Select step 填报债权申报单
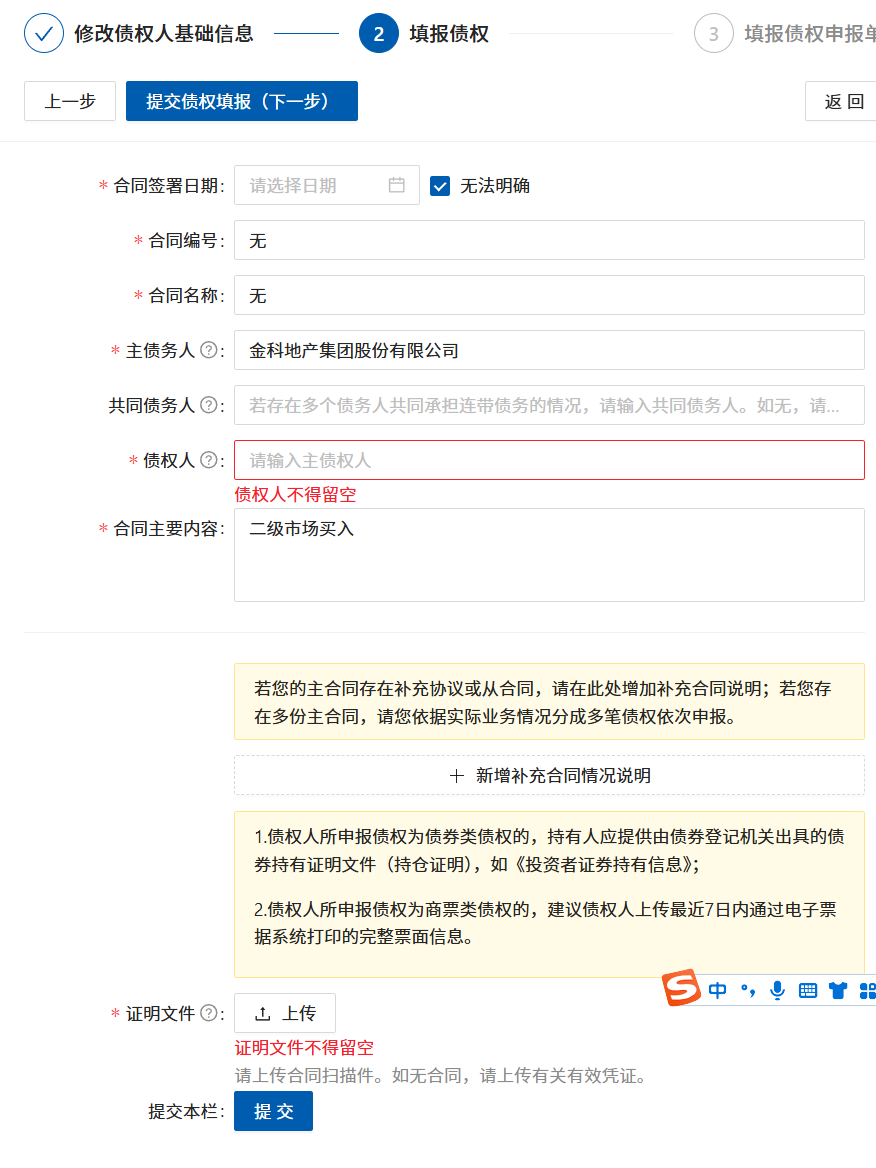Screen dimensions: 876x1168 coord(810,34)
